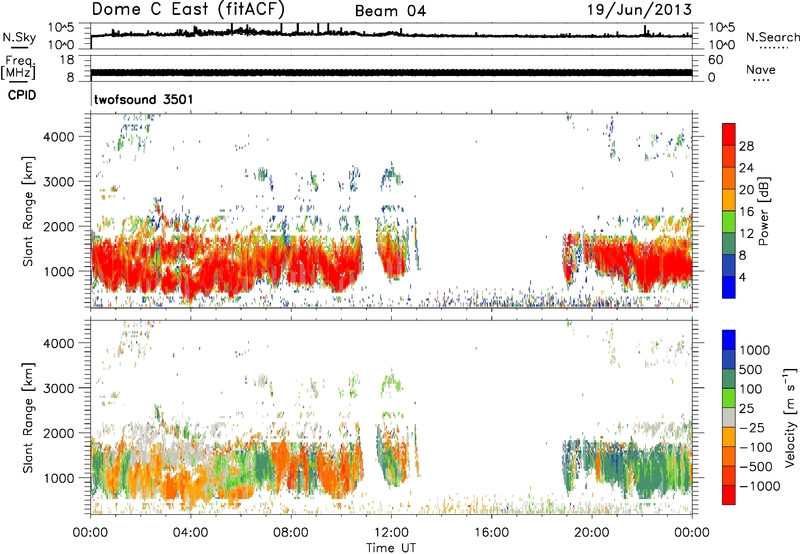Click the "-1000" value on the velocity scale
The image size is (800, 554).
pyautogui.click(x=759, y=486)
